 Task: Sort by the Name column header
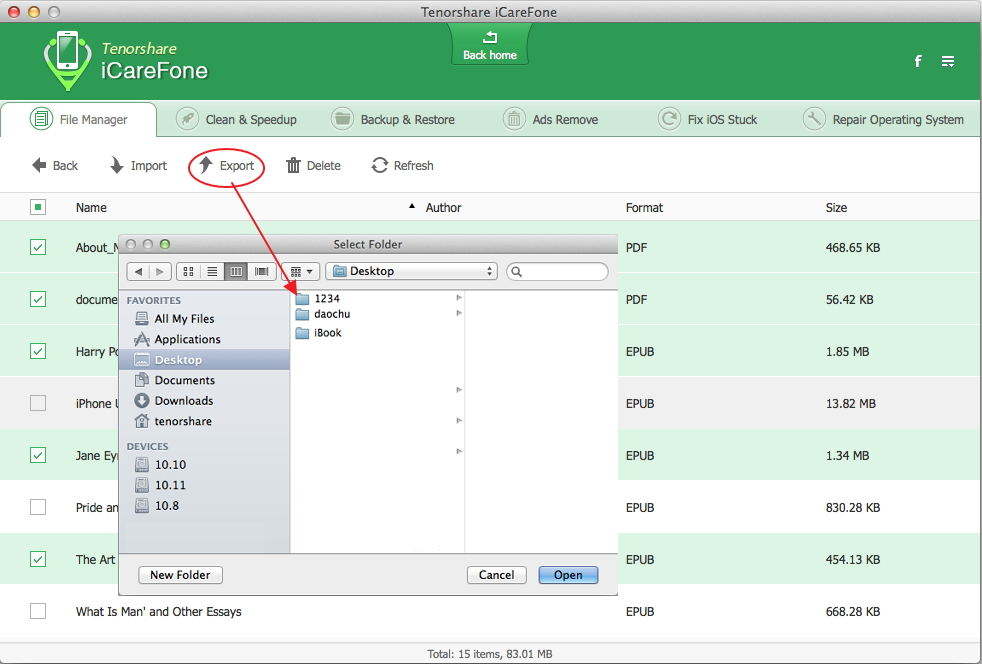(91, 207)
